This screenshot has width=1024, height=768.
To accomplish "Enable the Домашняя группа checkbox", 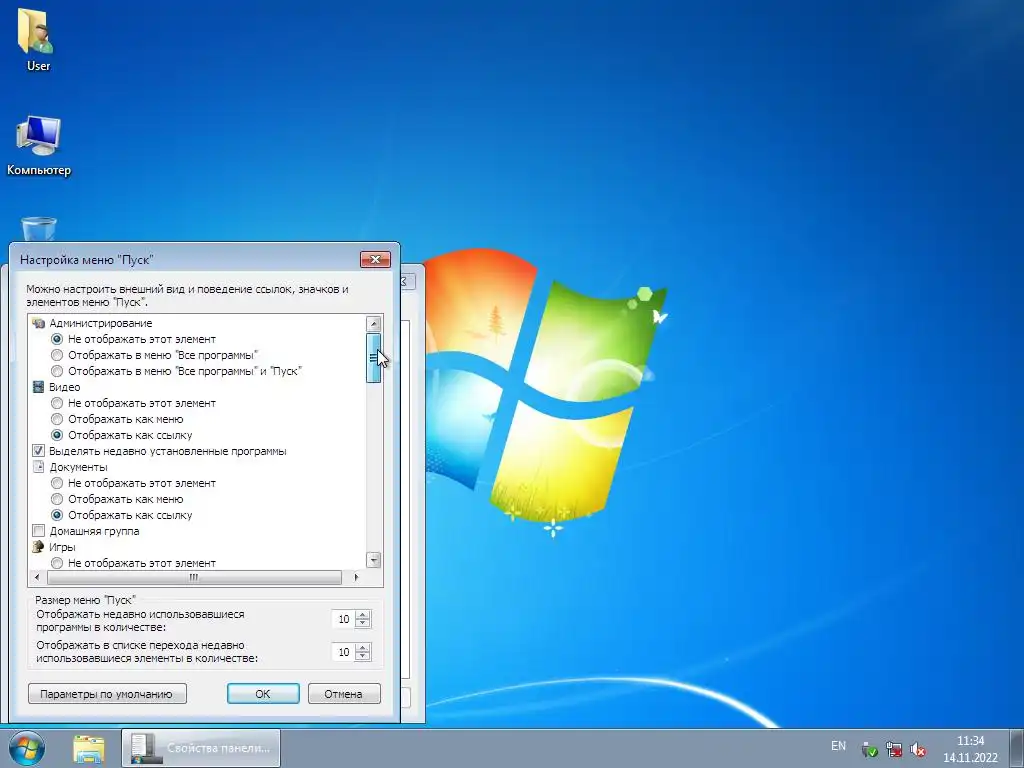I will point(39,531).
